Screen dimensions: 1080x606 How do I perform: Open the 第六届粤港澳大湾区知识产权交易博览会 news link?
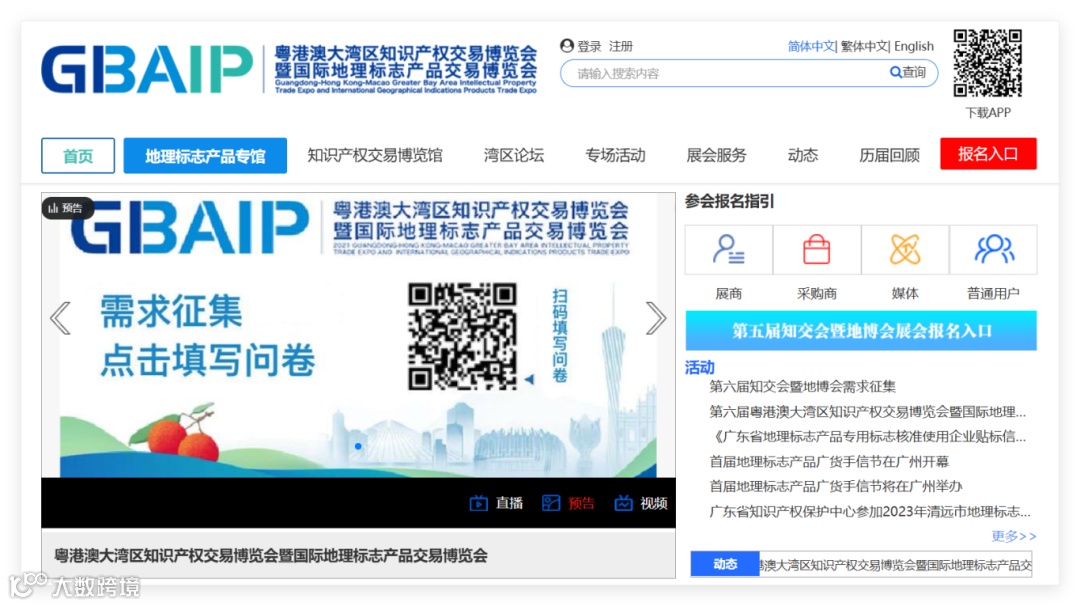(x=868, y=412)
